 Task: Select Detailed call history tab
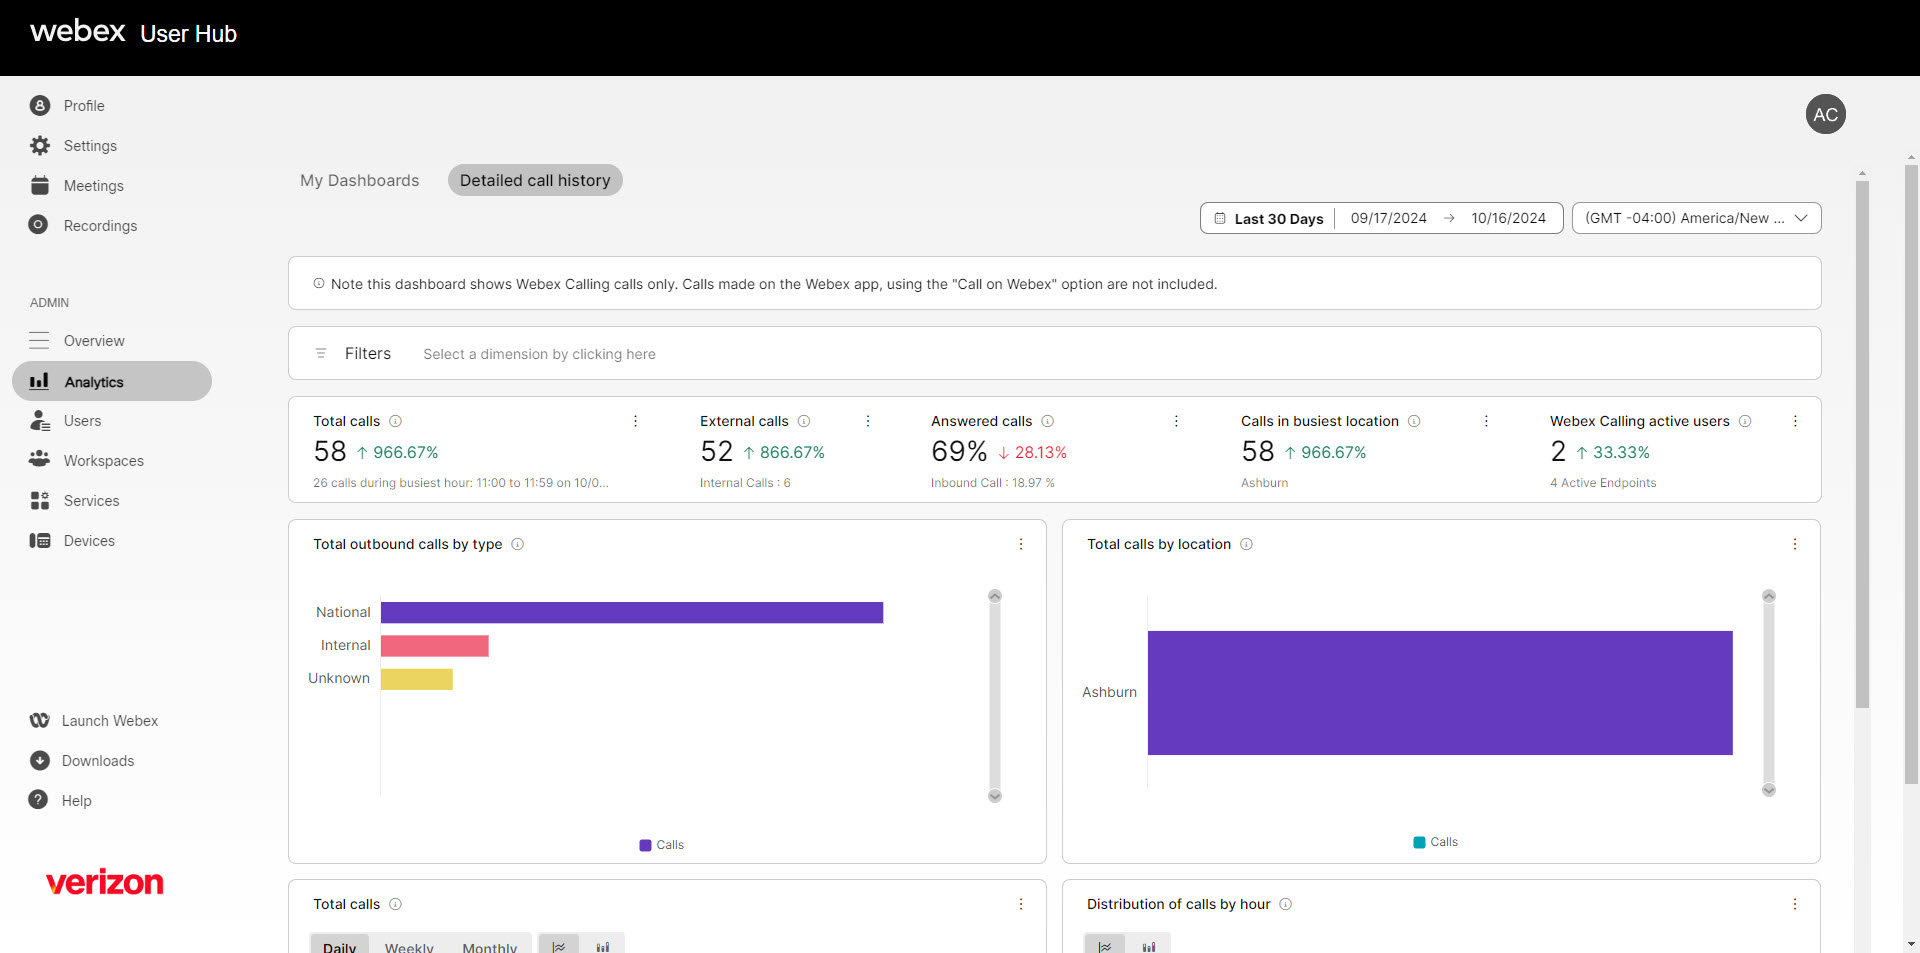tap(535, 180)
